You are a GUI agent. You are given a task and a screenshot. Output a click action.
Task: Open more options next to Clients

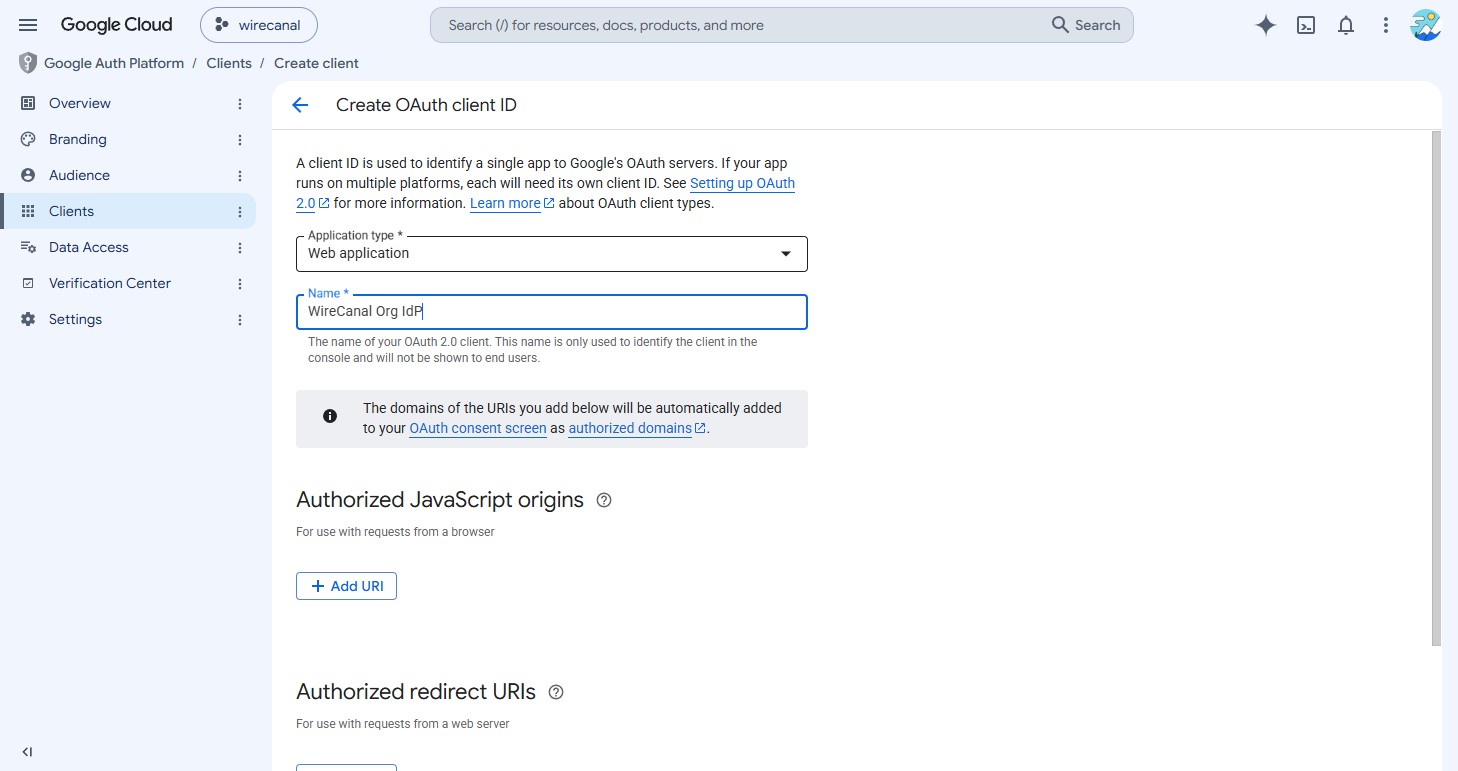(x=239, y=212)
